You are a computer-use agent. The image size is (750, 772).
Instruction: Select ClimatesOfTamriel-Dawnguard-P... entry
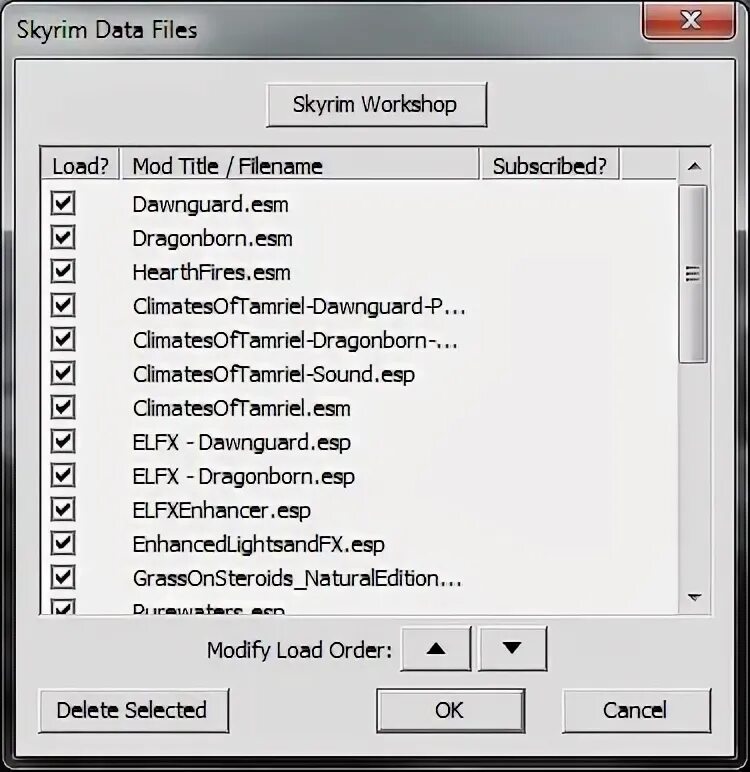[299, 307]
